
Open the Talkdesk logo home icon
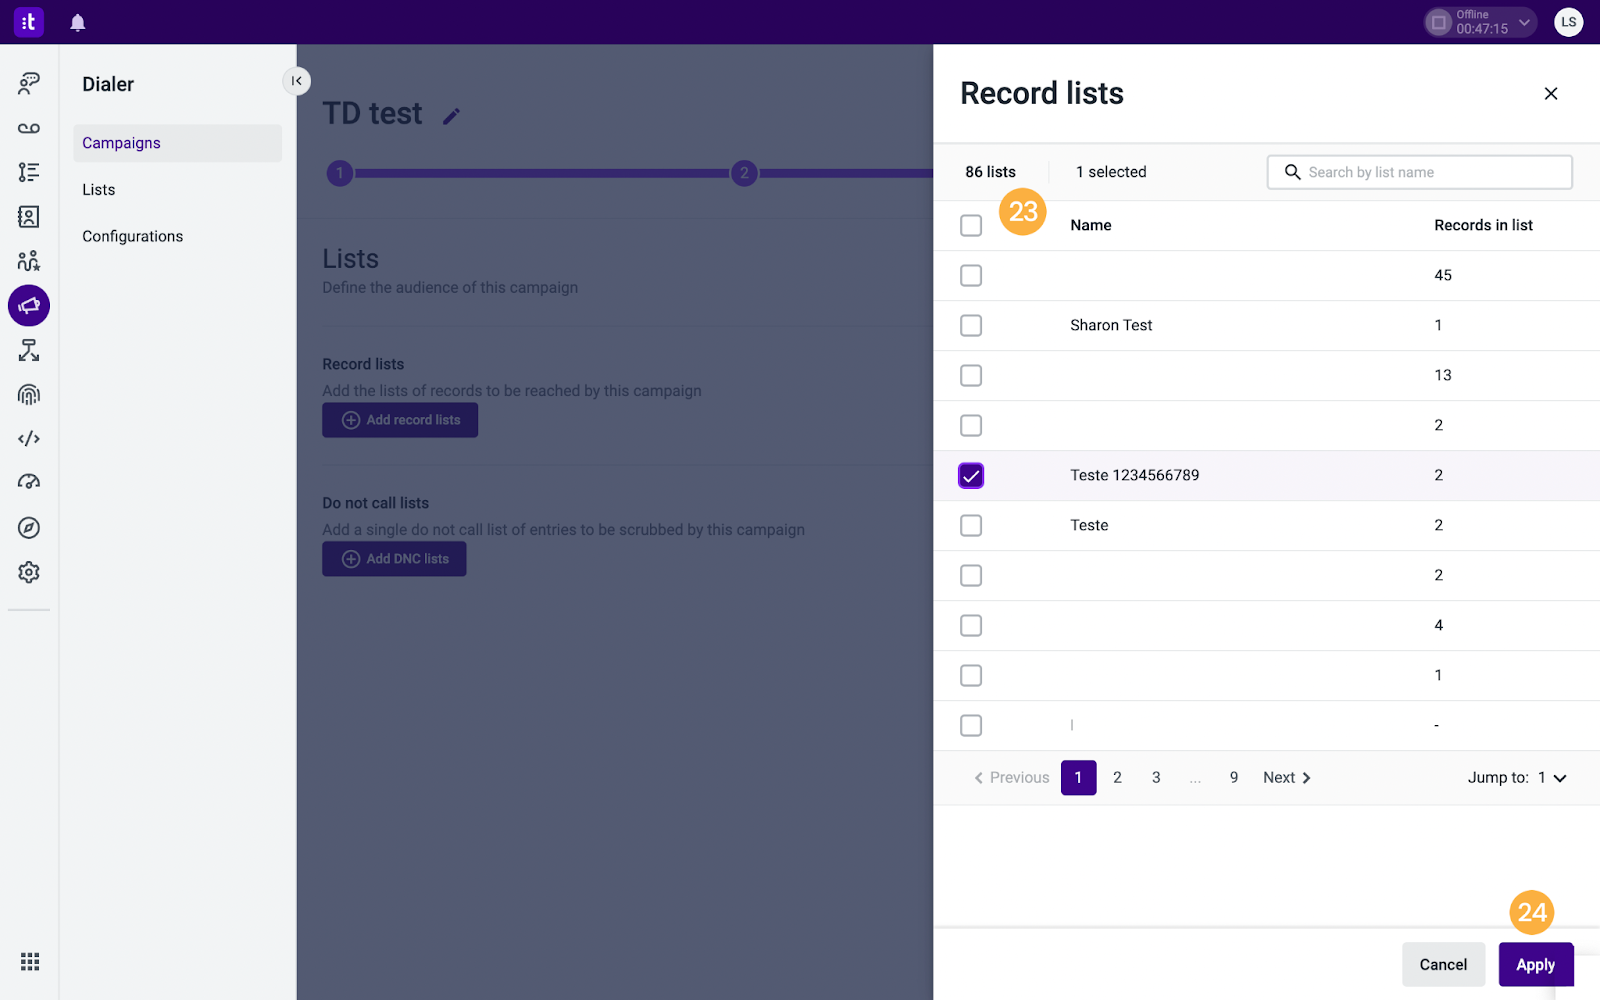(29, 22)
